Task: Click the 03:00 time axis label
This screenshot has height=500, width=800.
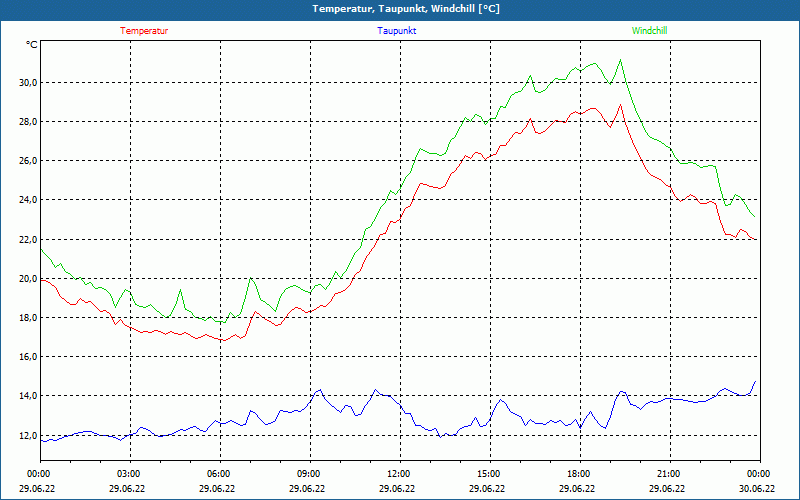Action: click(x=131, y=474)
